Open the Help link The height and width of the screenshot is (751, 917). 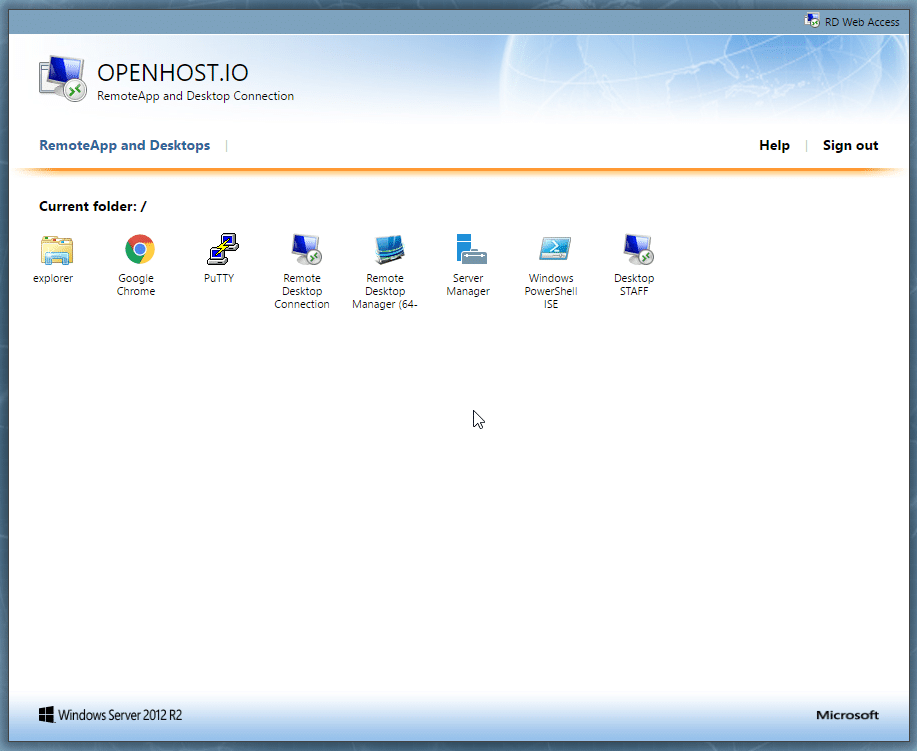[774, 146]
